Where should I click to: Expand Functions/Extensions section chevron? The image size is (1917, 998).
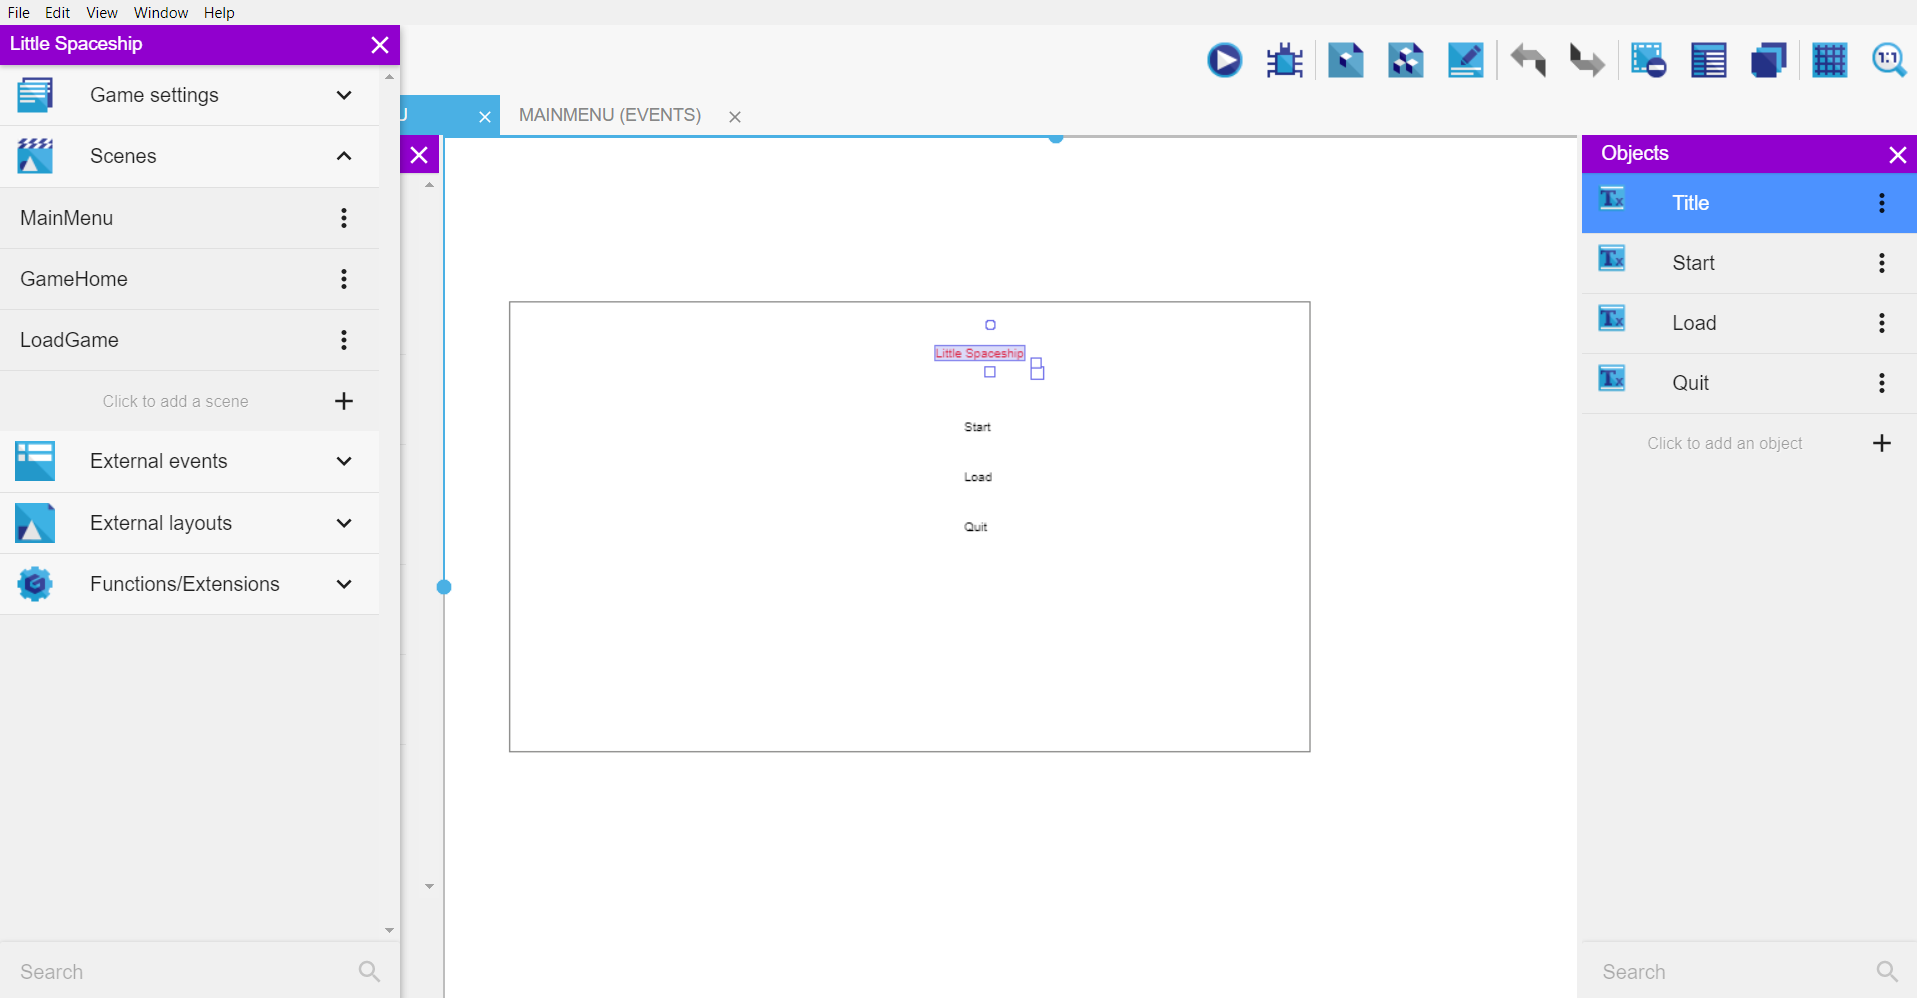(x=344, y=584)
